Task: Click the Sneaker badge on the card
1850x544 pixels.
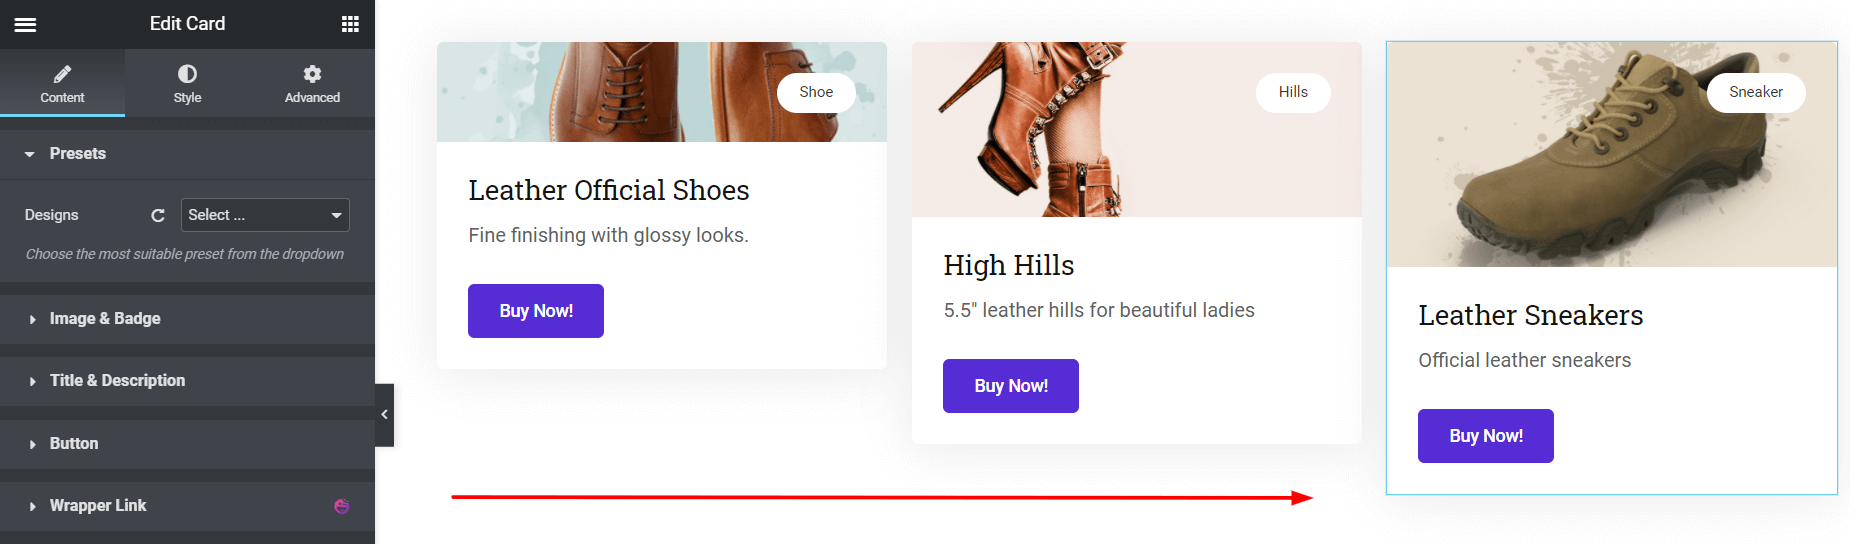Action: point(1756,92)
